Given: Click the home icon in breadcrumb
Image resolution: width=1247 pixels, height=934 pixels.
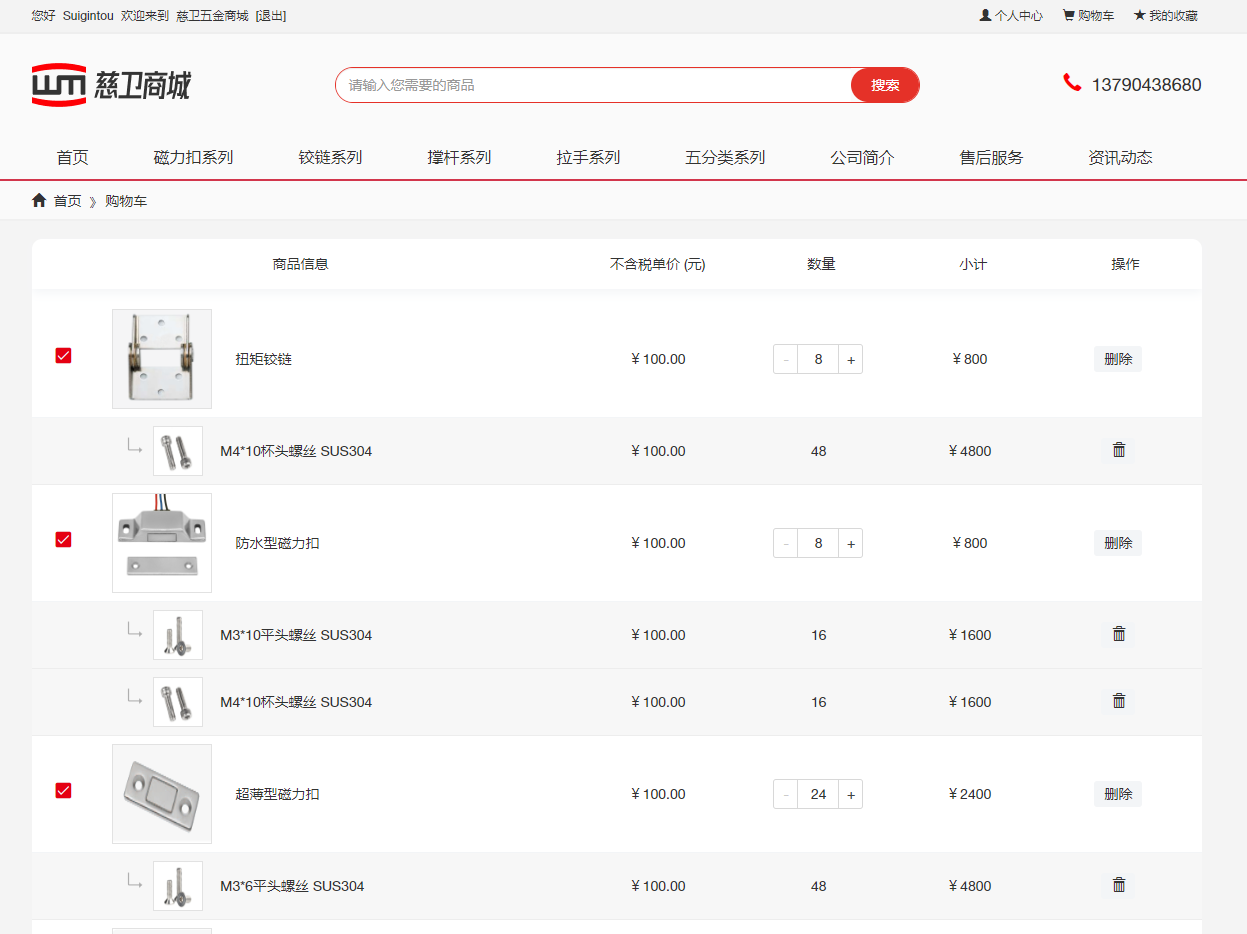Looking at the screenshot, I should 39,201.
